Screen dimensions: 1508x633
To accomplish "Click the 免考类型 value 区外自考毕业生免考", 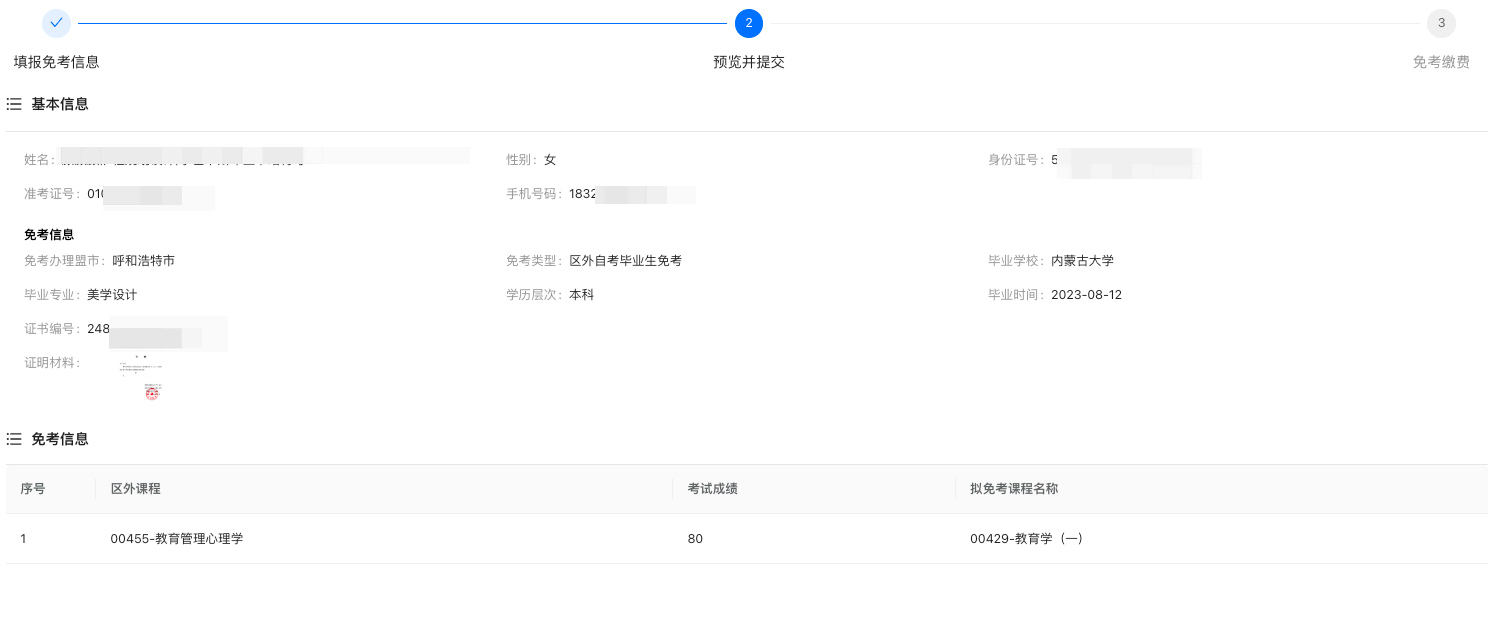I will tap(625, 261).
